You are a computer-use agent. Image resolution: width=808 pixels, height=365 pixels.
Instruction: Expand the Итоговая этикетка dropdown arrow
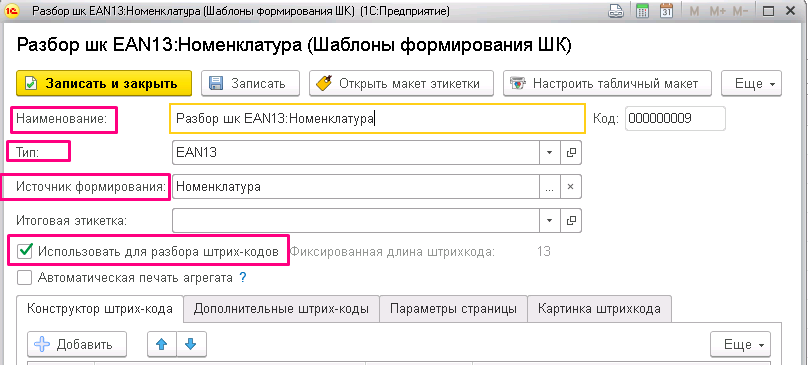pyautogui.click(x=549, y=220)
